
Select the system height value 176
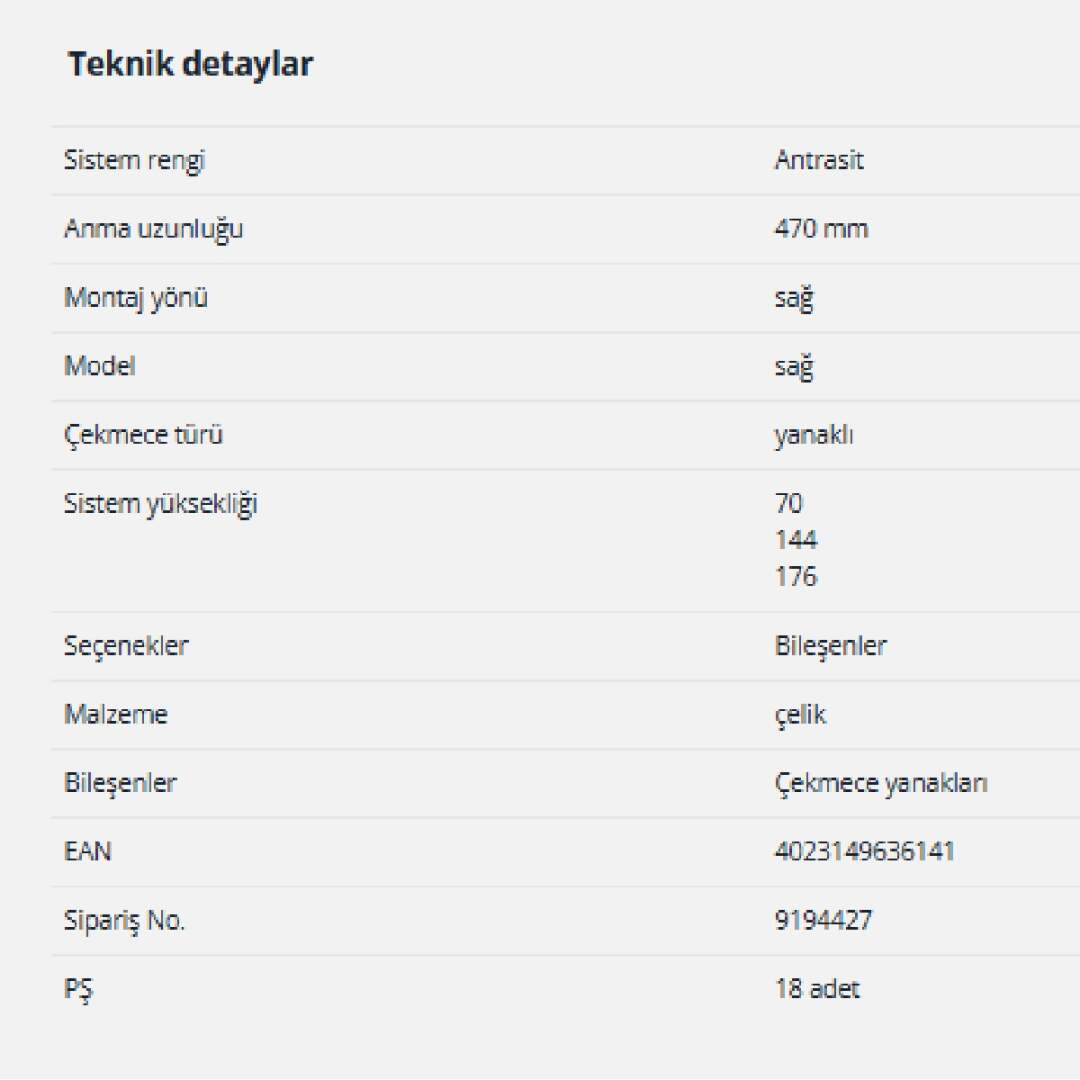tap(795, 576)
